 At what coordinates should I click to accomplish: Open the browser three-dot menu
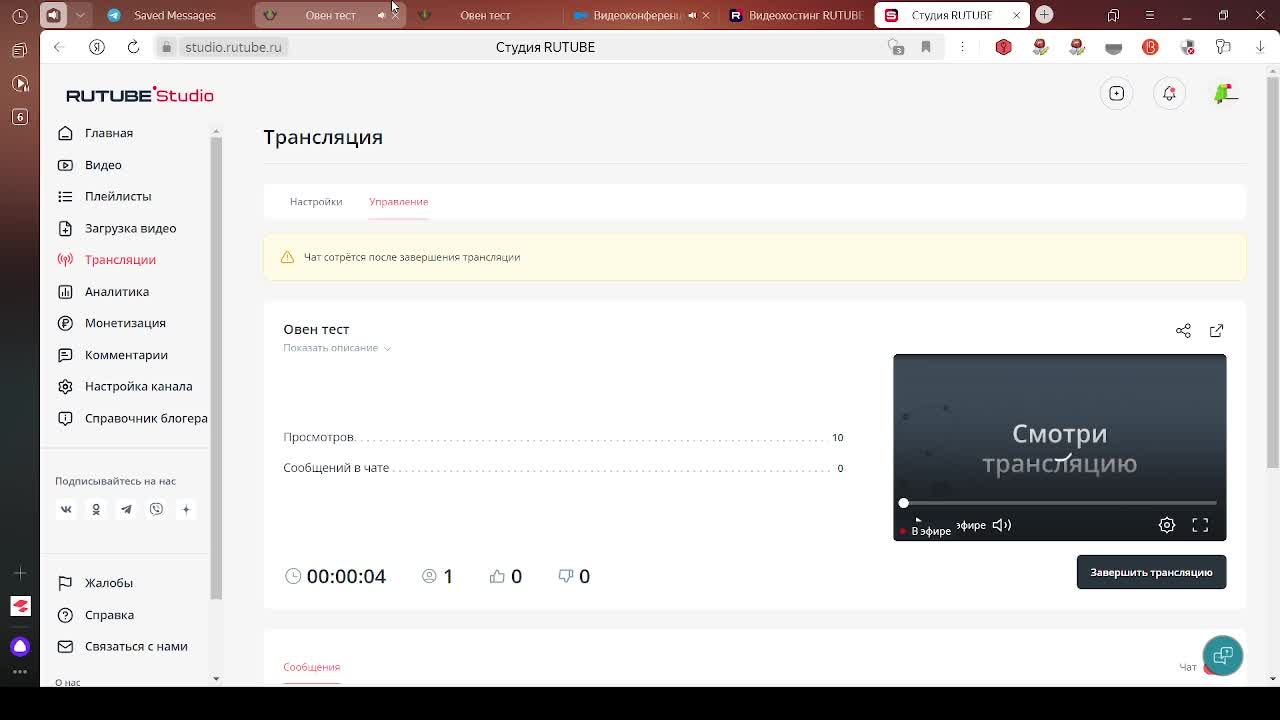pos(962,47)
